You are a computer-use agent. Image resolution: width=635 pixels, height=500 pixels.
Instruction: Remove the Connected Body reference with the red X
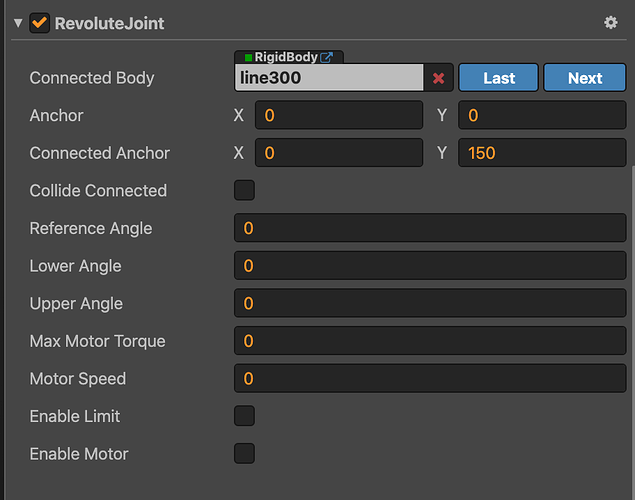tap(438, 78)
